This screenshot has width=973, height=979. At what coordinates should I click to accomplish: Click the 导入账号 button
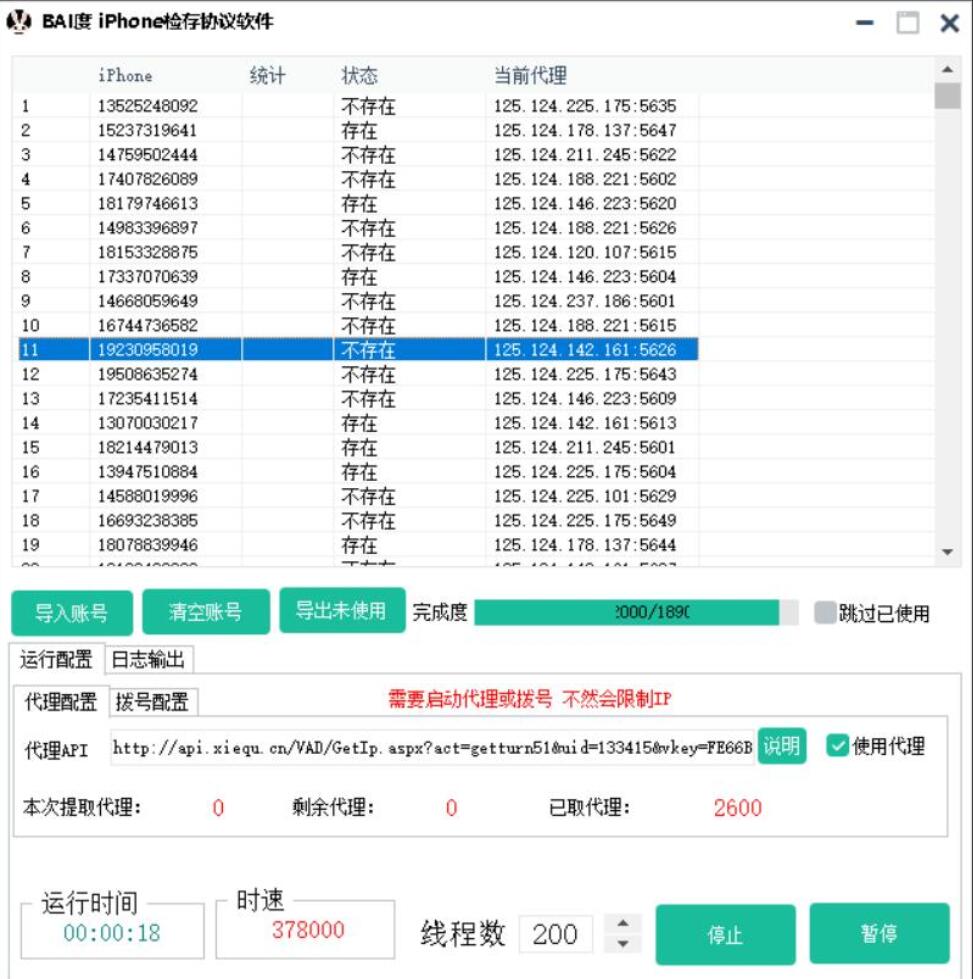coord(72,612)
